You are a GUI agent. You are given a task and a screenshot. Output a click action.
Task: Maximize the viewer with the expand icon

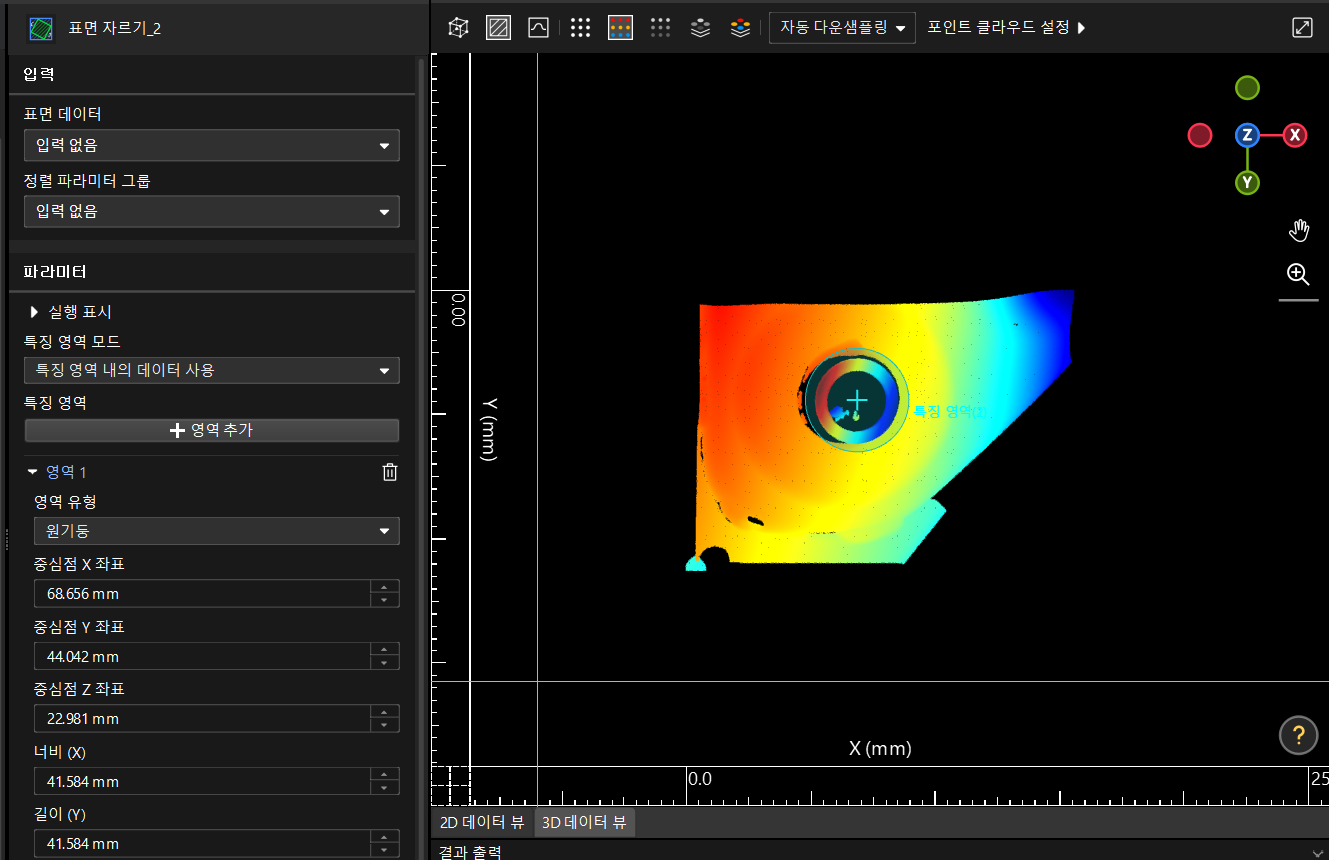[x=1302, y=28]
